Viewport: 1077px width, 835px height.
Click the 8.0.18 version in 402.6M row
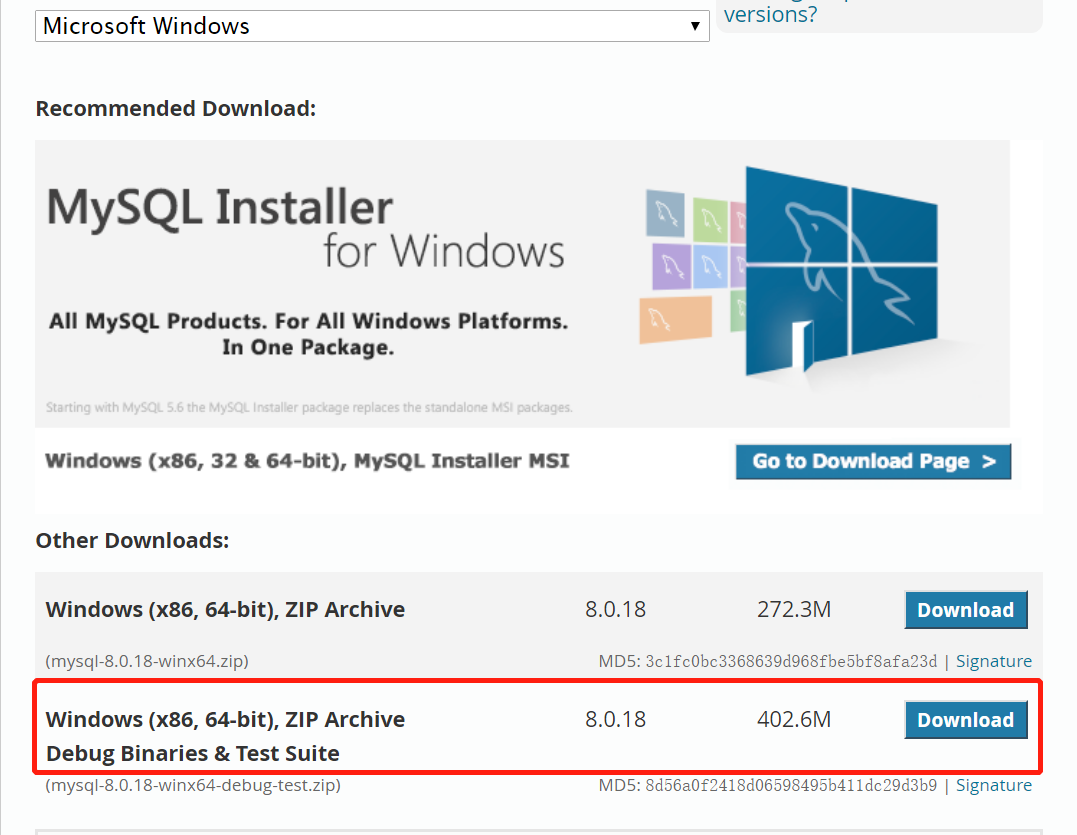[615, 719]
